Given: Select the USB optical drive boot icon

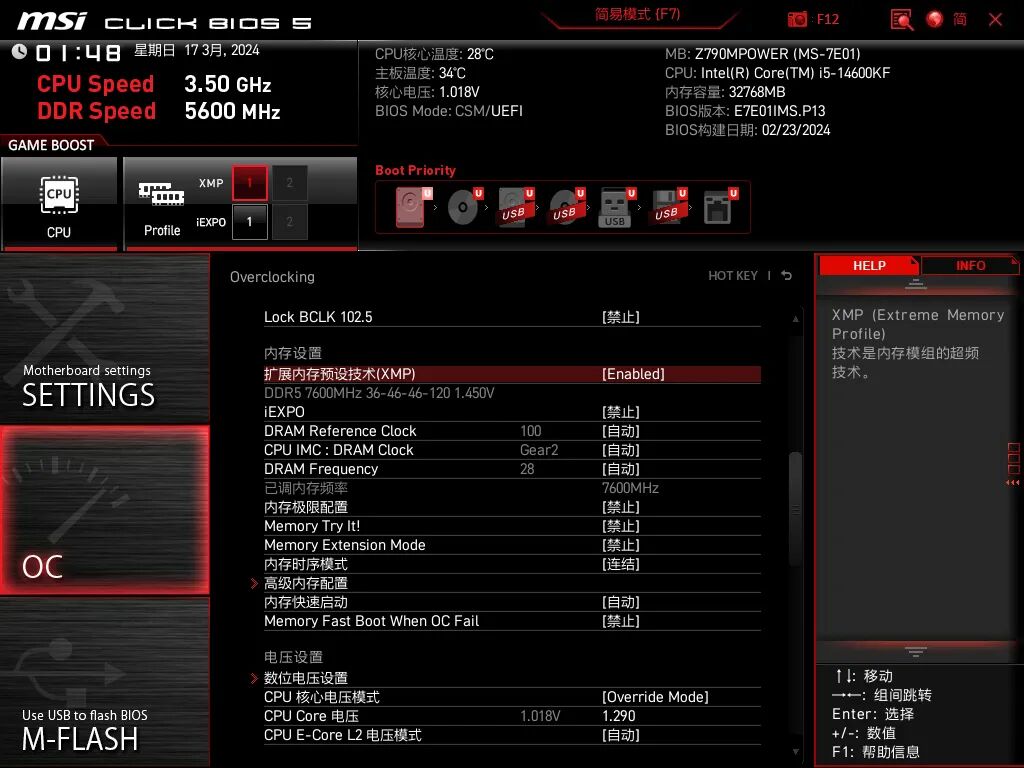Looking at the screenshot, I should click(x=566, y=207).
